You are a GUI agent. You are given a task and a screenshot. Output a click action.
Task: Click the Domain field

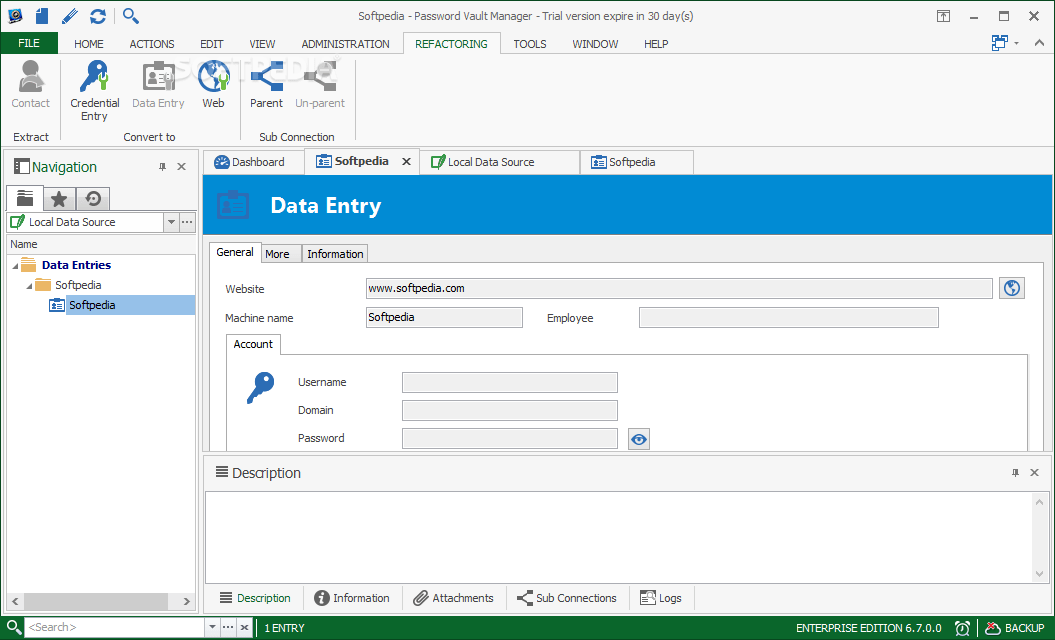coord(509,411)
